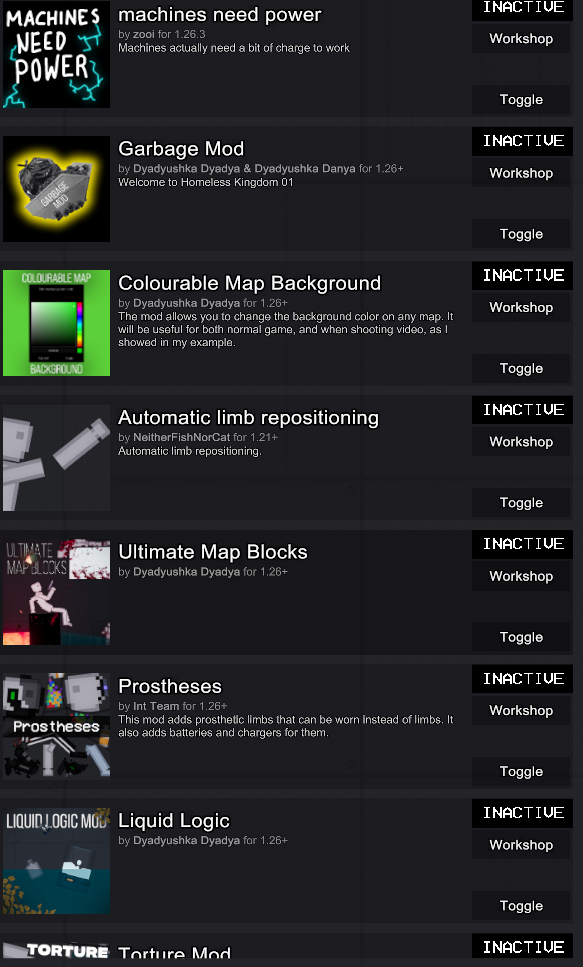This screenshot has width=583, height=967.
Task: Click INACTIVE status on Colourable Map Background
Action: tap(521, 275)
